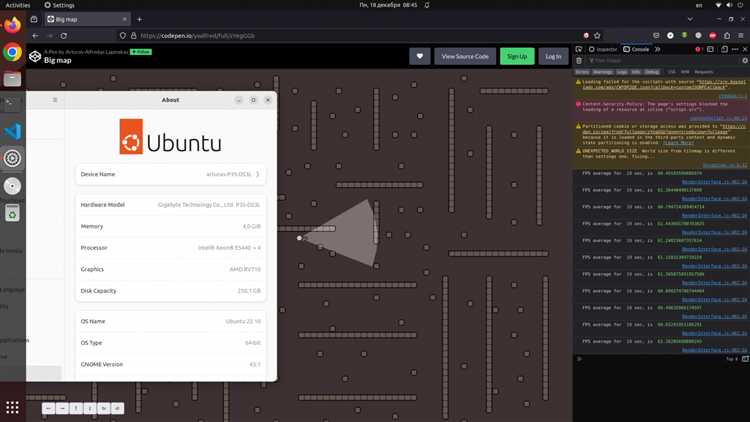Focus the console Filter Output field
Viewport: 750px width, 422px height.
coord(662,61)
